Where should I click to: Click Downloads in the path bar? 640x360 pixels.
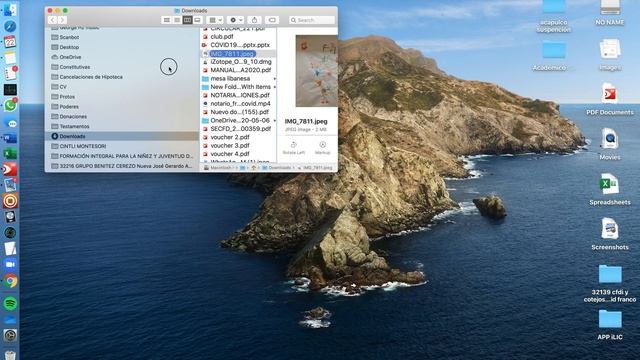tap(277, 168)
